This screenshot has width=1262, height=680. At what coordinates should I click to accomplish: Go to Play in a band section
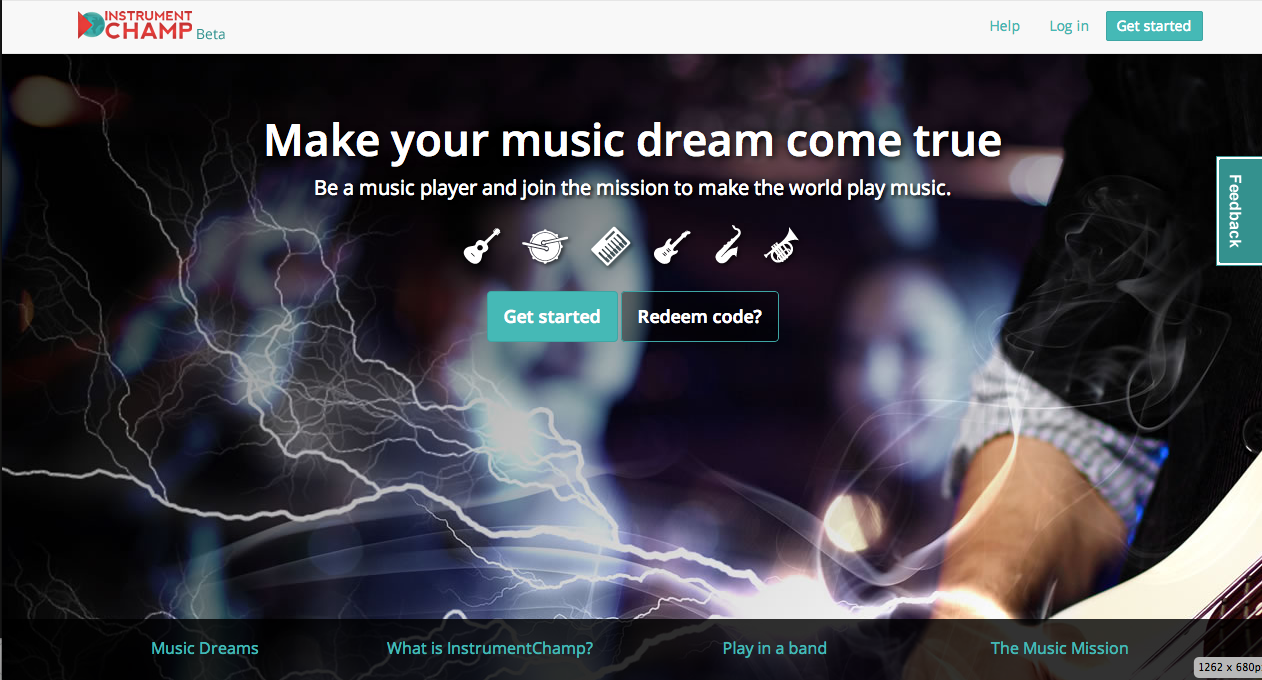(775, 648)
